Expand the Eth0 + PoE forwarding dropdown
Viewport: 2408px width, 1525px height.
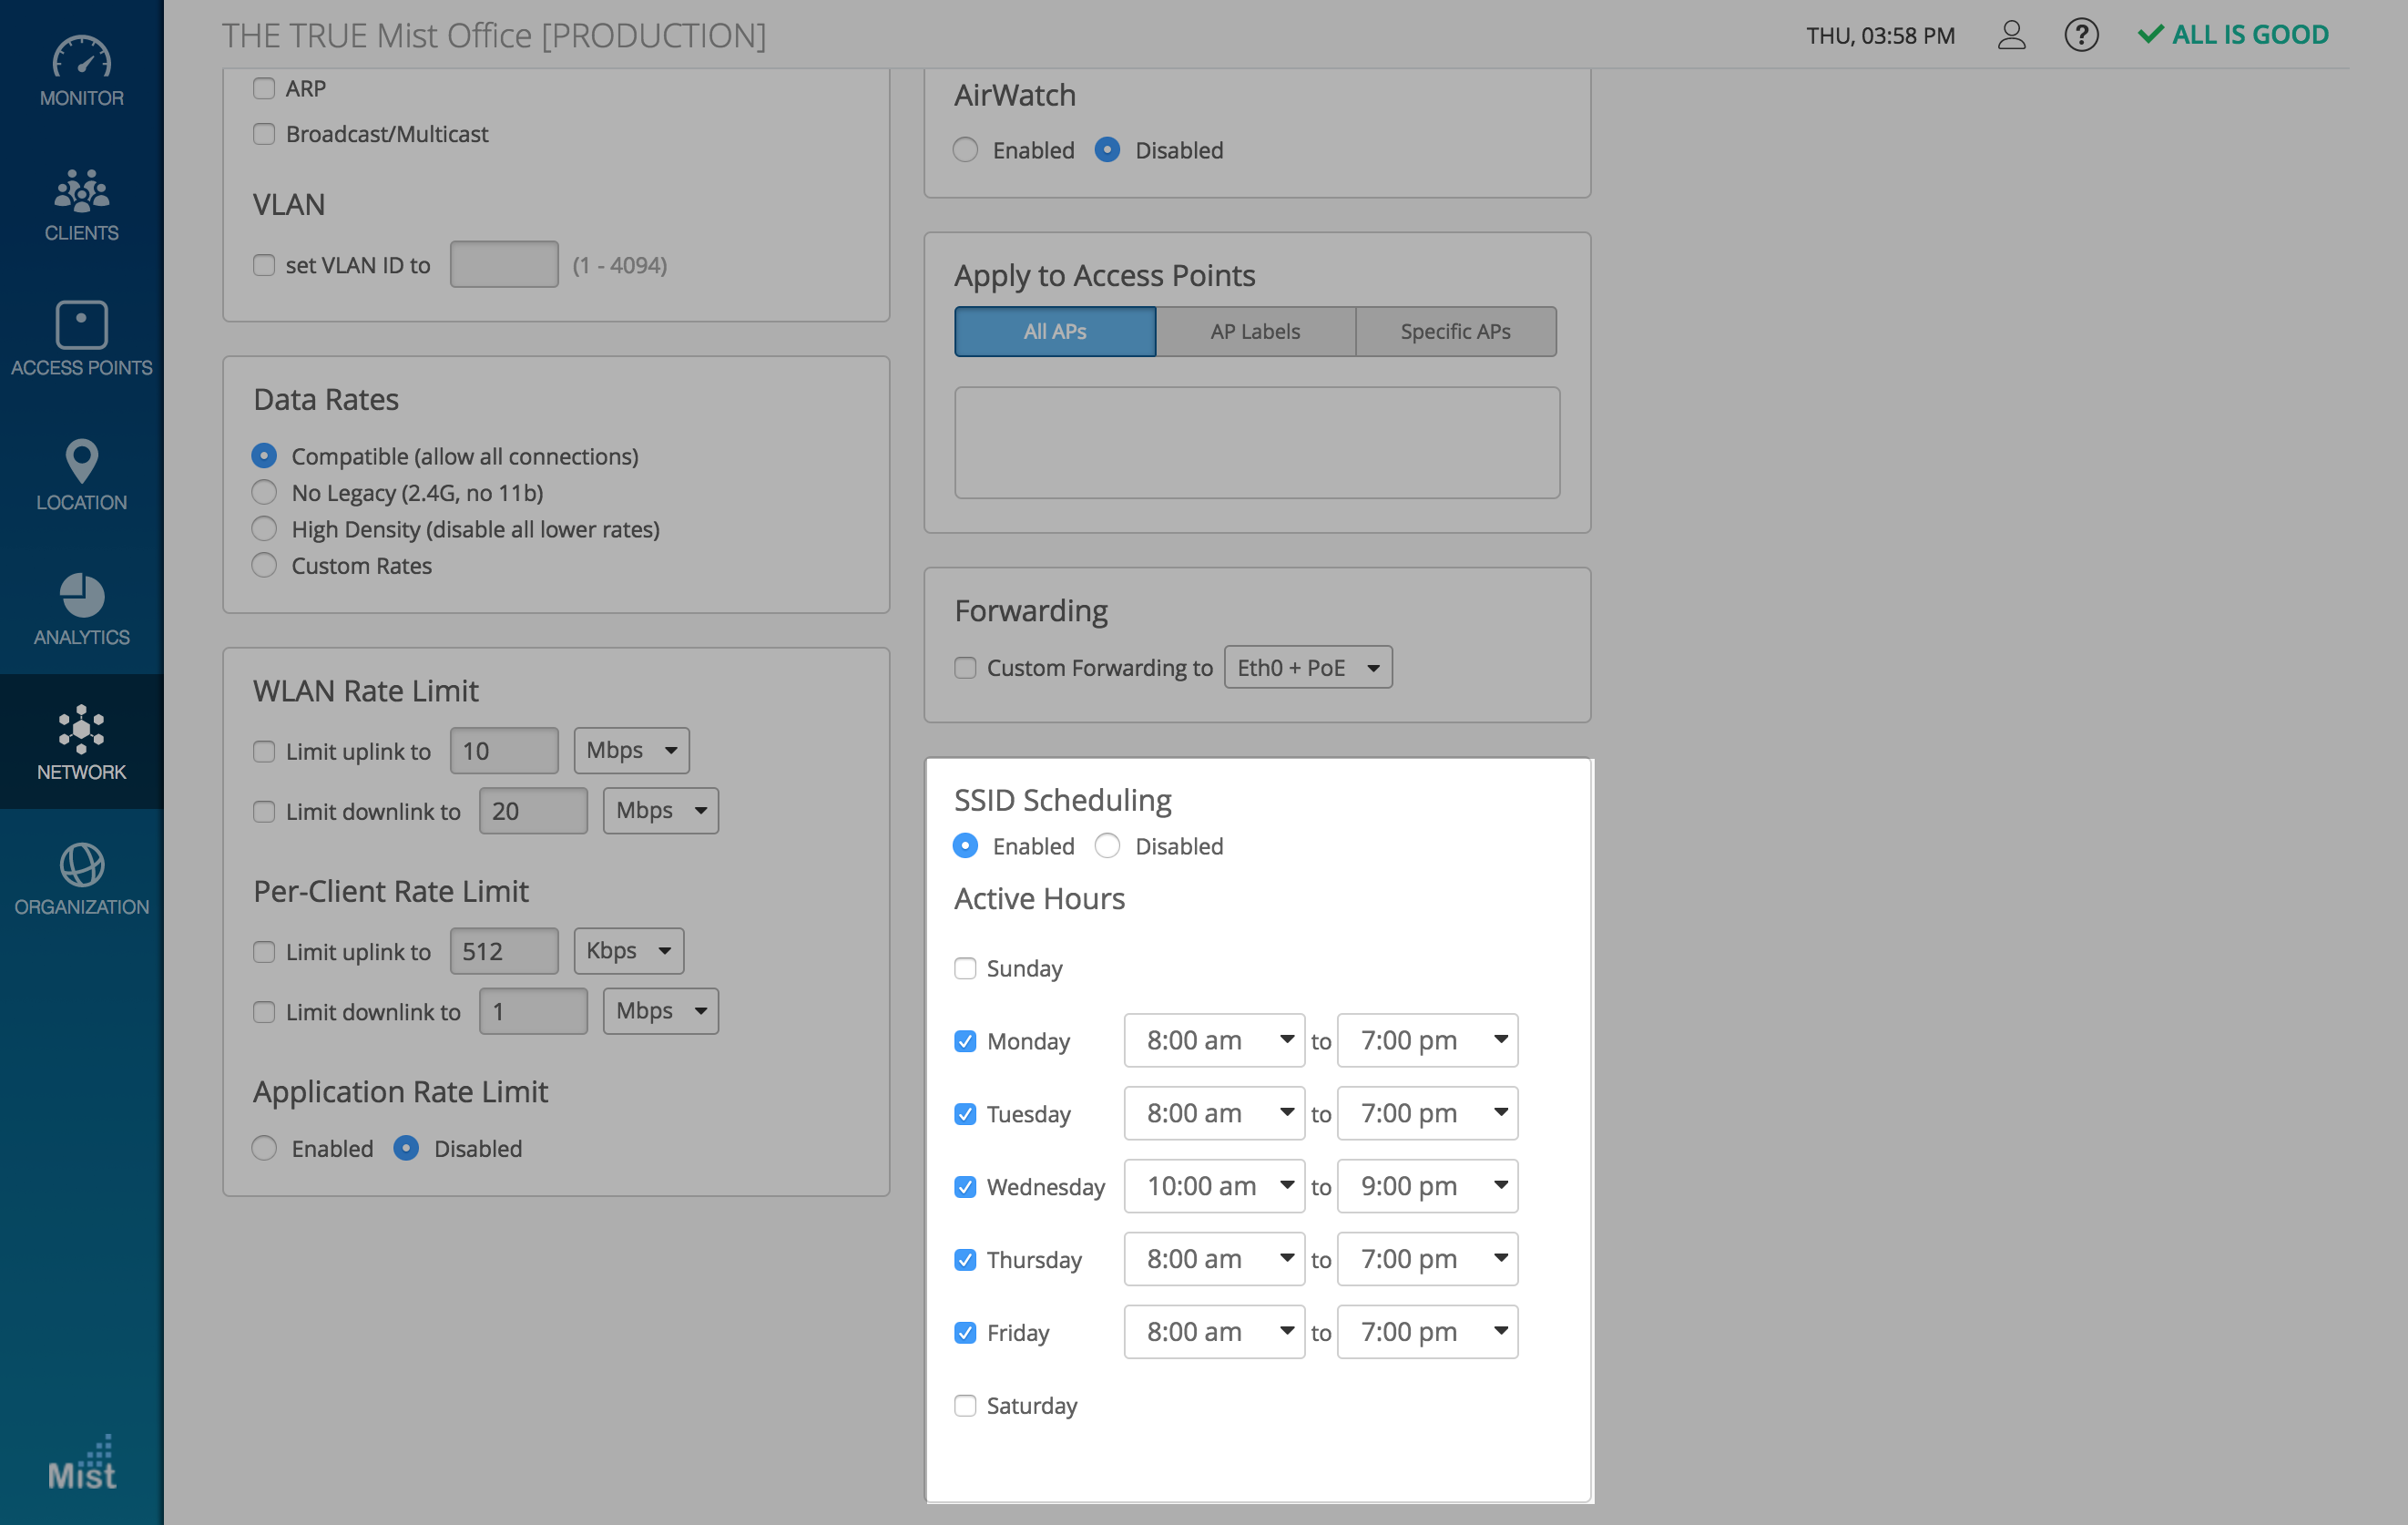(x=1307, y=667)
